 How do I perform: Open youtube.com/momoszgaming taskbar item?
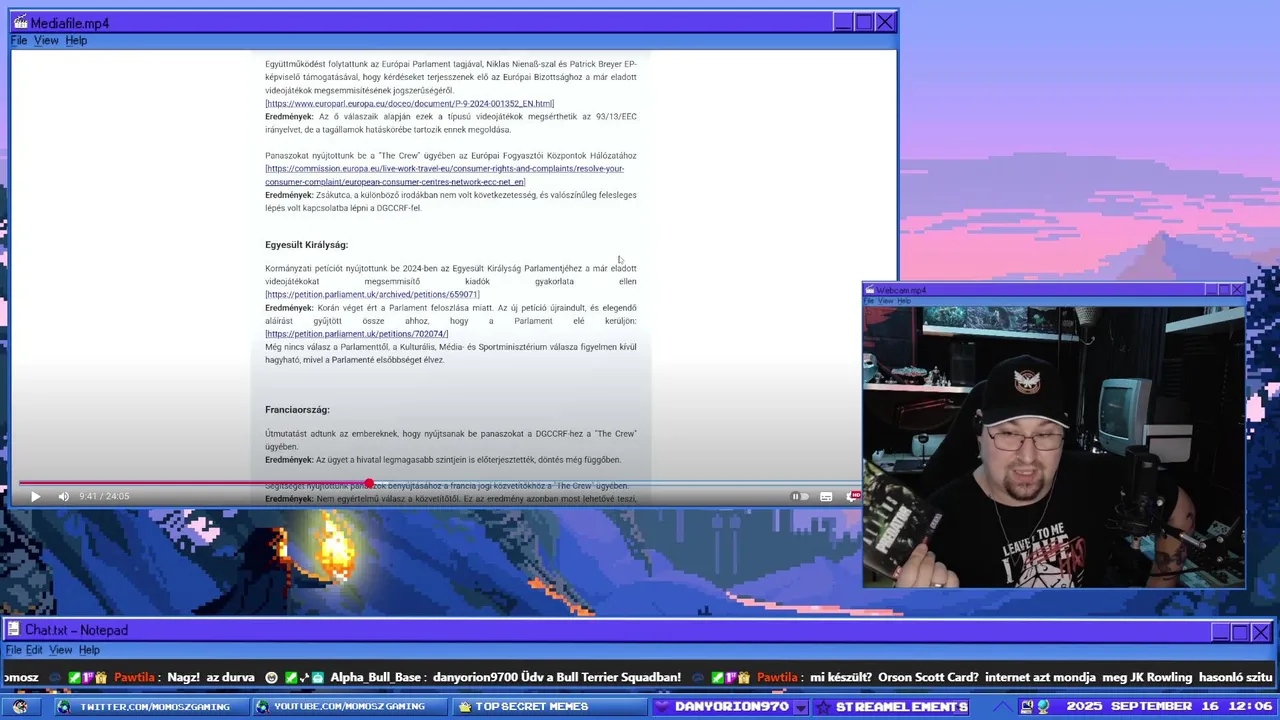(x=348, y=707)
